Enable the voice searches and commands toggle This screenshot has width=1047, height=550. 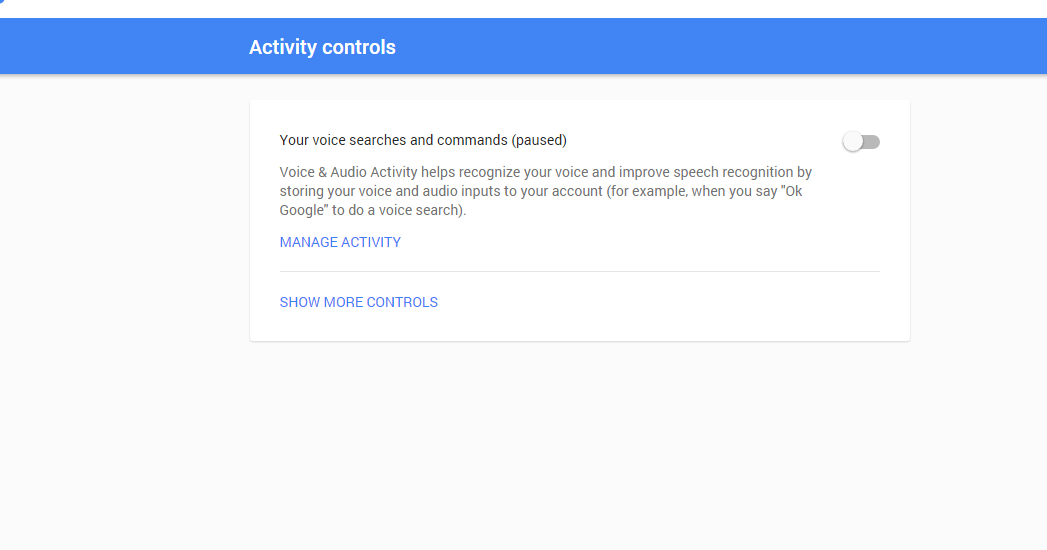[x=861, y=142]
